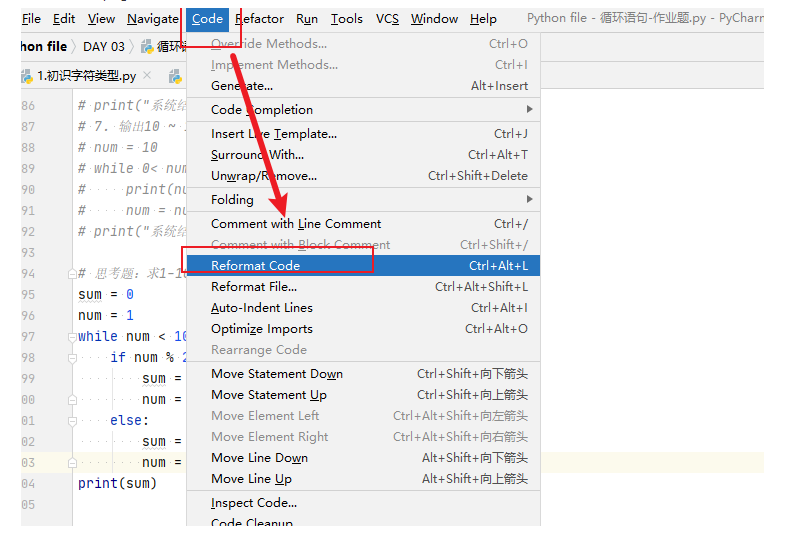Close the Code menu via its title

pos(207,19)
